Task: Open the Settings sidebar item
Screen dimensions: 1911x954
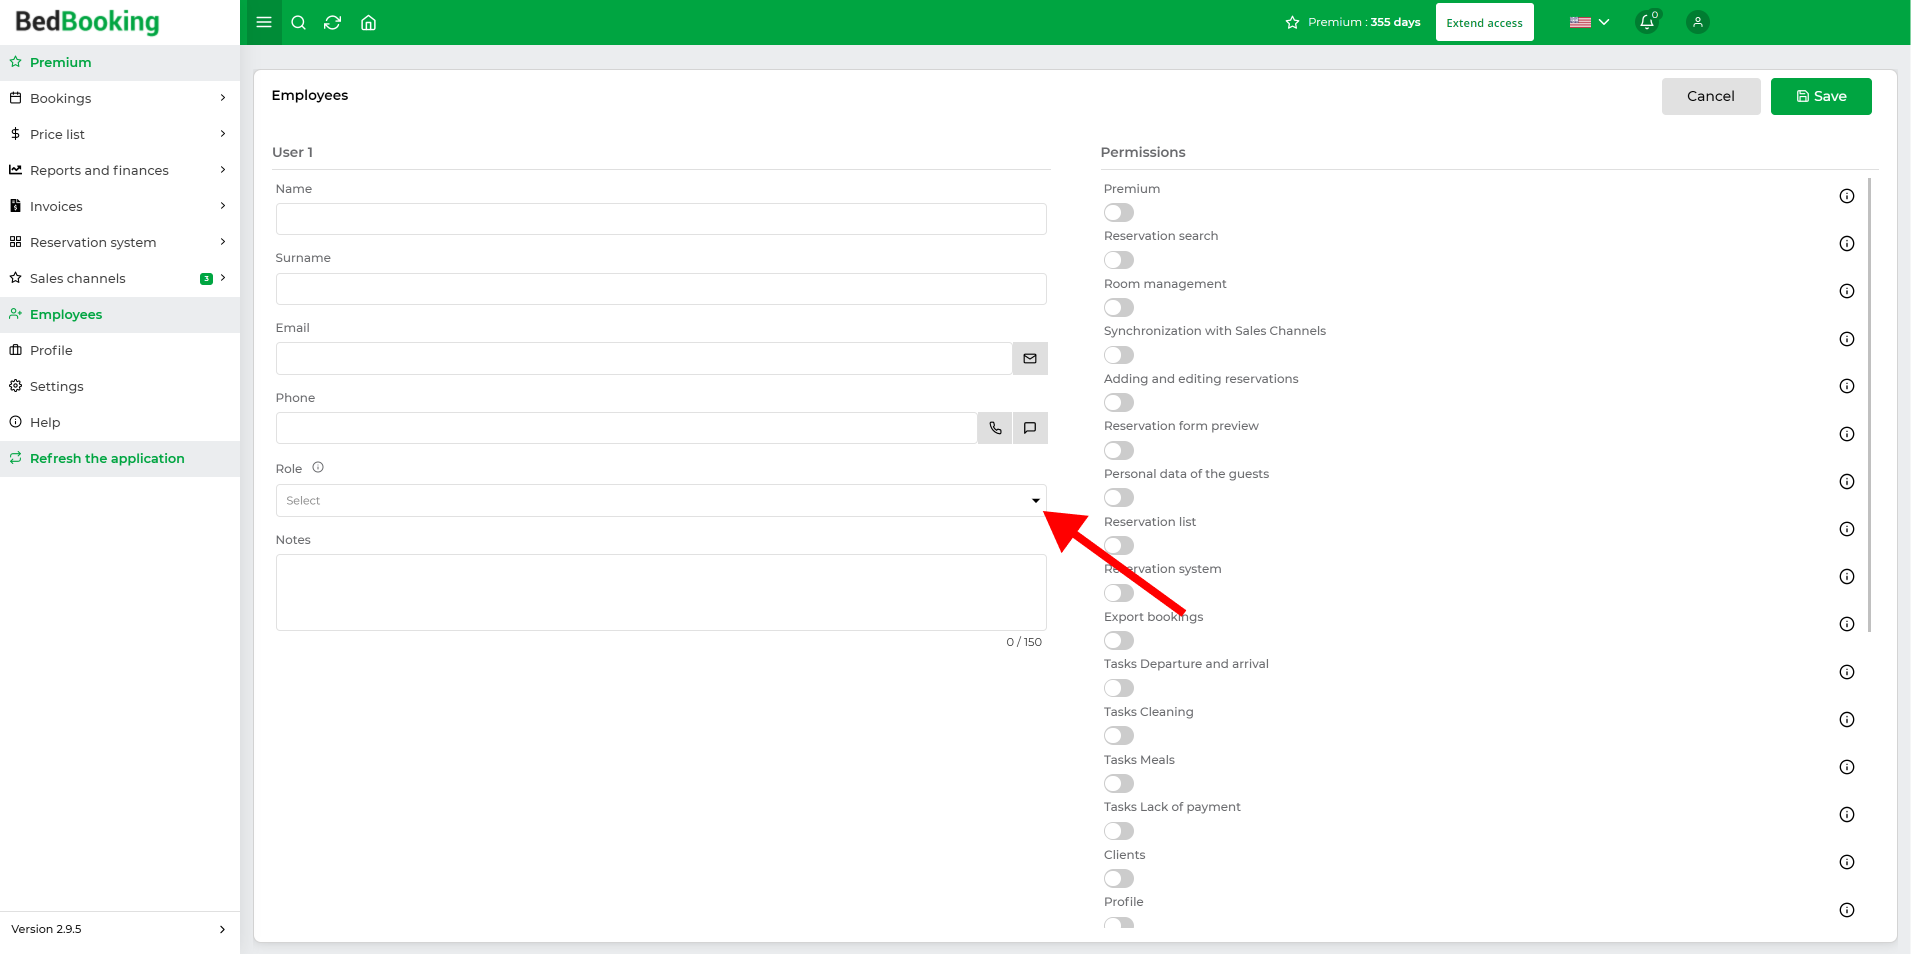Action: [120, 386]
